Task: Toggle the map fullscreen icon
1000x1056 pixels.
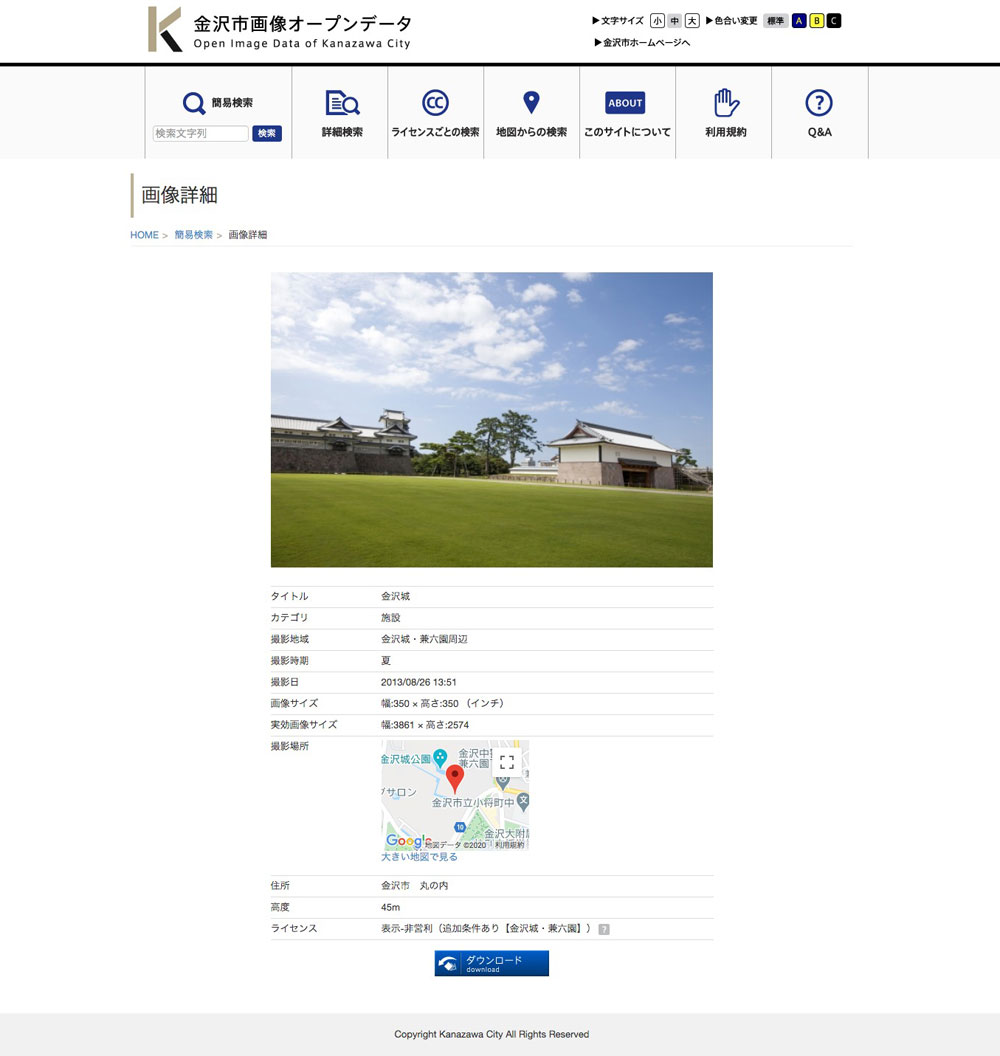Action: click(x=507, y=762)
